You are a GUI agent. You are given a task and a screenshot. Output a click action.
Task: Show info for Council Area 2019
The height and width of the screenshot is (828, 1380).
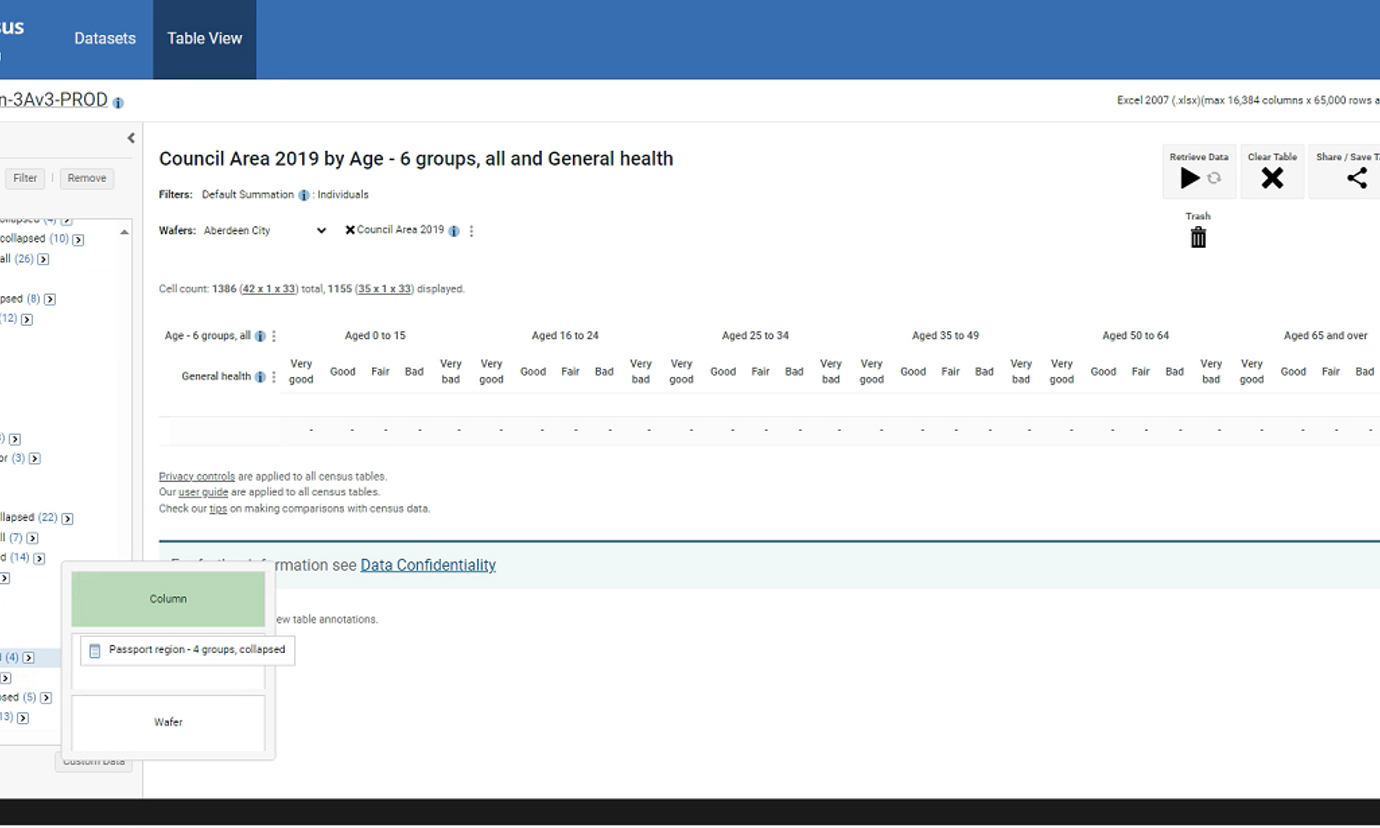[x=454, y=231]
